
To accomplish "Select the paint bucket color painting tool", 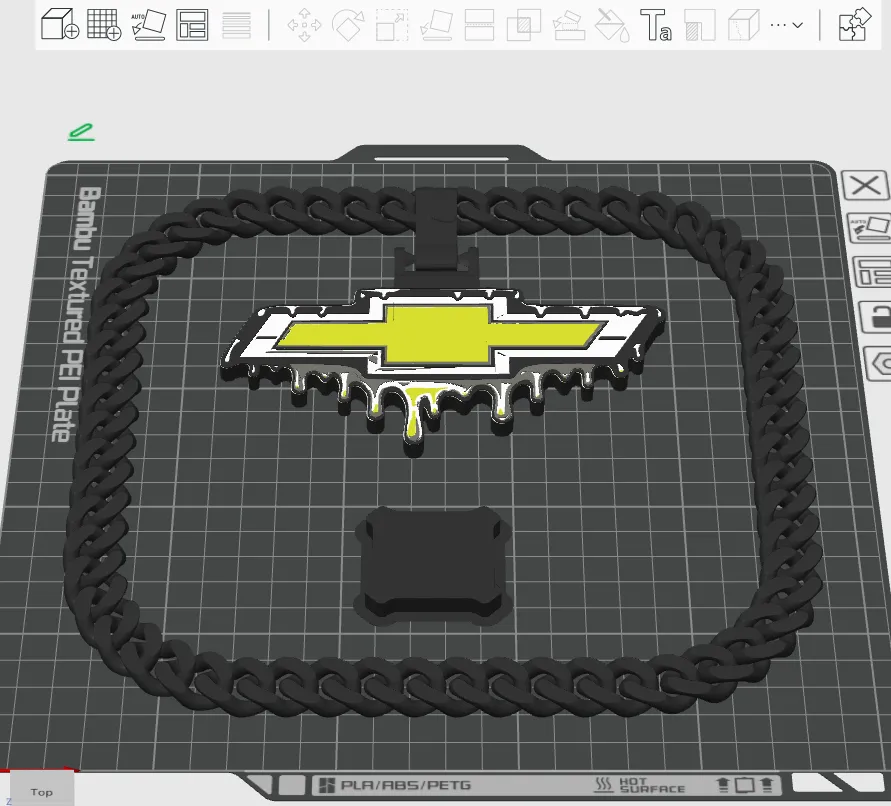I will (x=612, y=26).
